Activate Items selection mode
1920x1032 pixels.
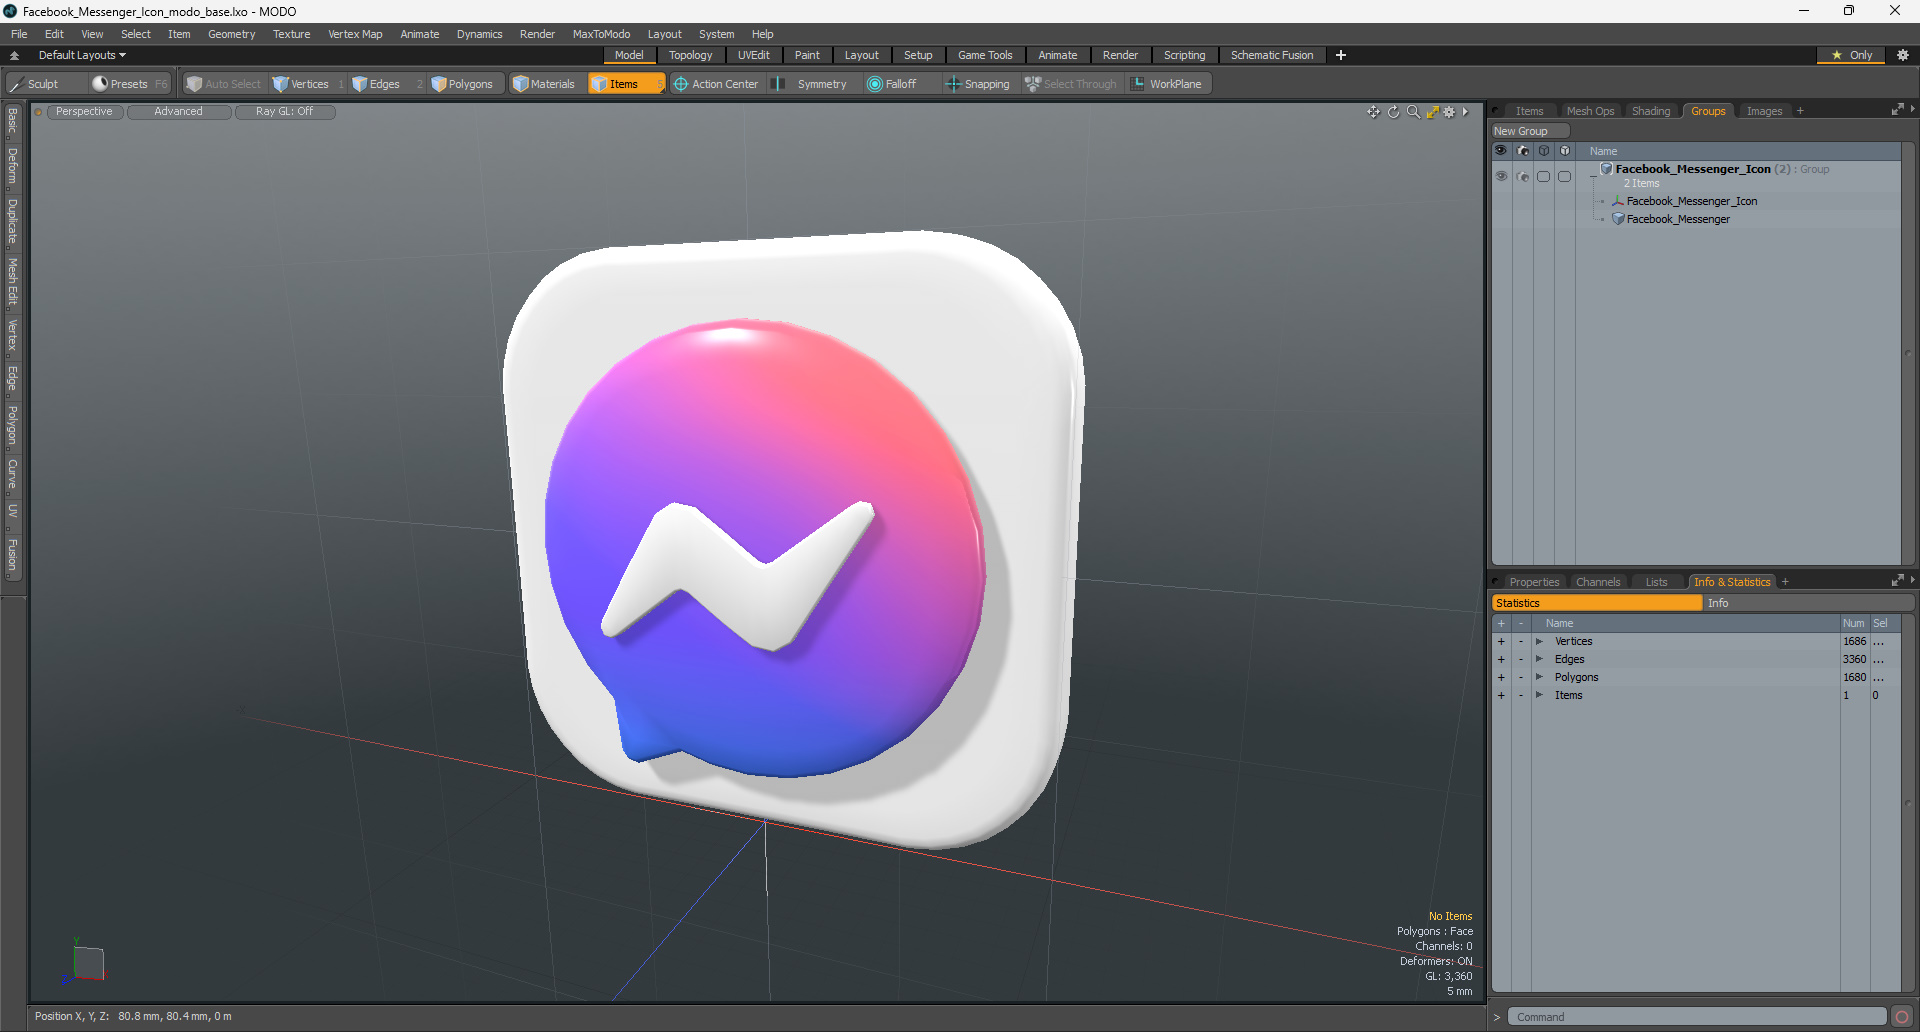pyautogui.click(x=625, y=84)
